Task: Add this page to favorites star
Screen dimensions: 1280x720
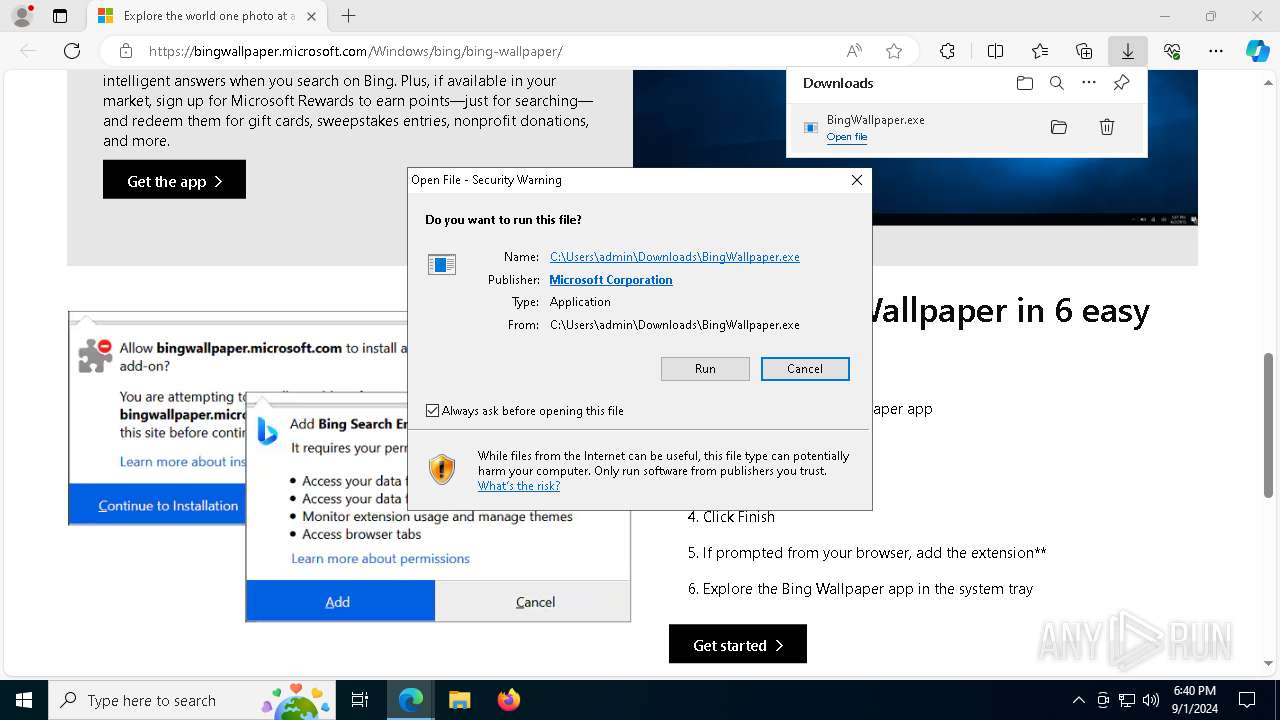Action: 894,51
